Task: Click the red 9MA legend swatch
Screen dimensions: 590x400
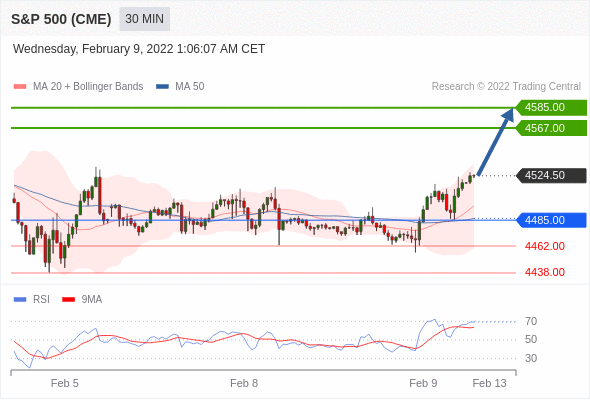Action: pos(68,300)
